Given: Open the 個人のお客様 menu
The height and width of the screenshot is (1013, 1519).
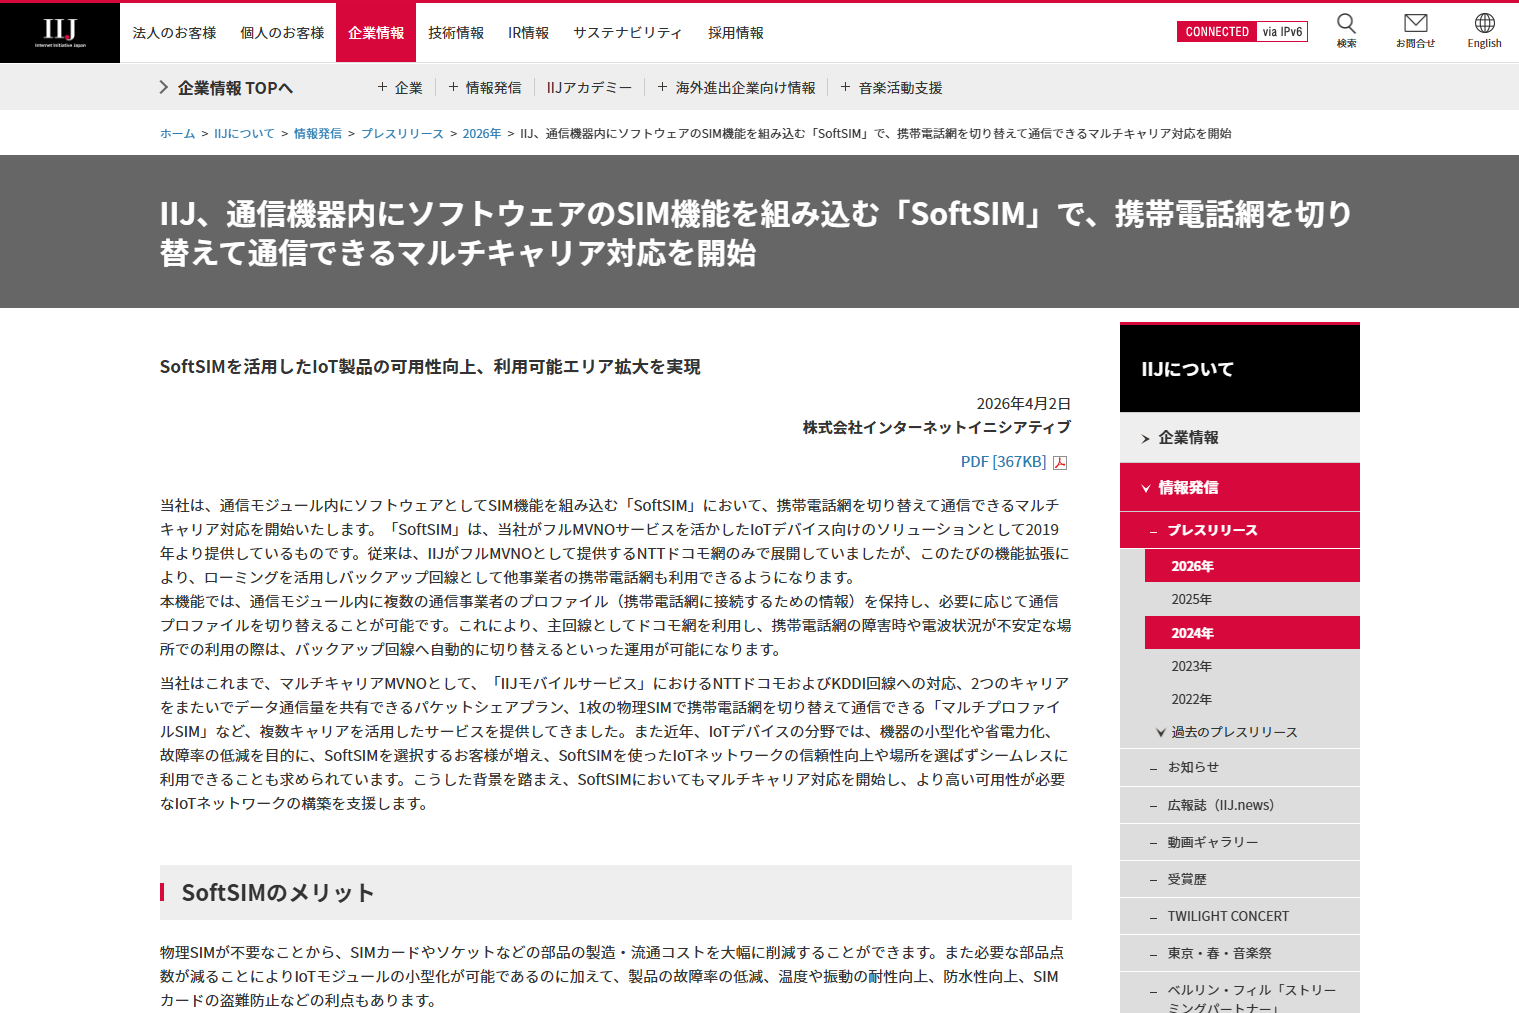Looking at the screenshot, I should (282, 33).
